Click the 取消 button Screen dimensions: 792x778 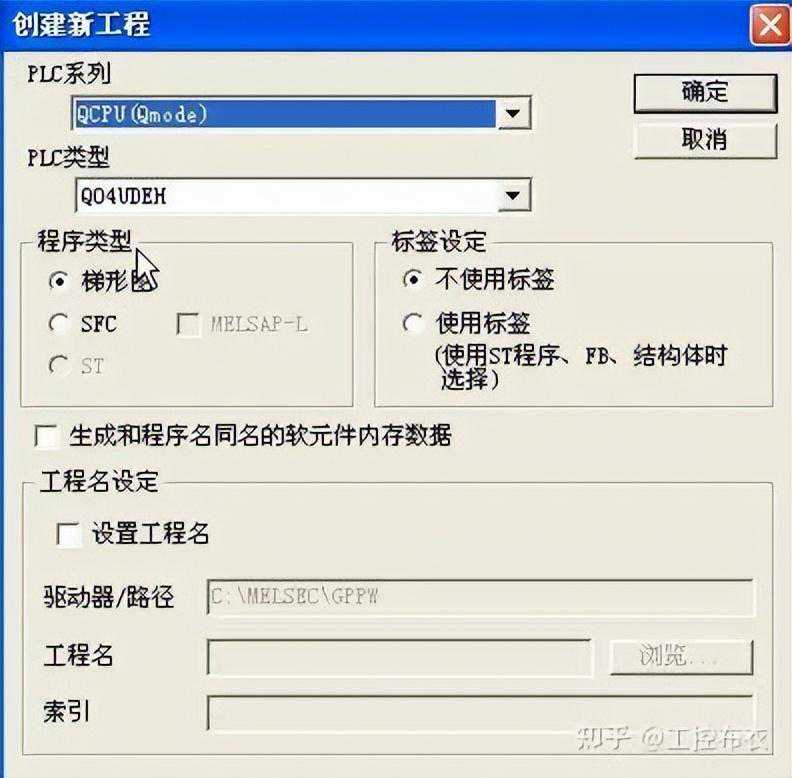tap(705, 139)
